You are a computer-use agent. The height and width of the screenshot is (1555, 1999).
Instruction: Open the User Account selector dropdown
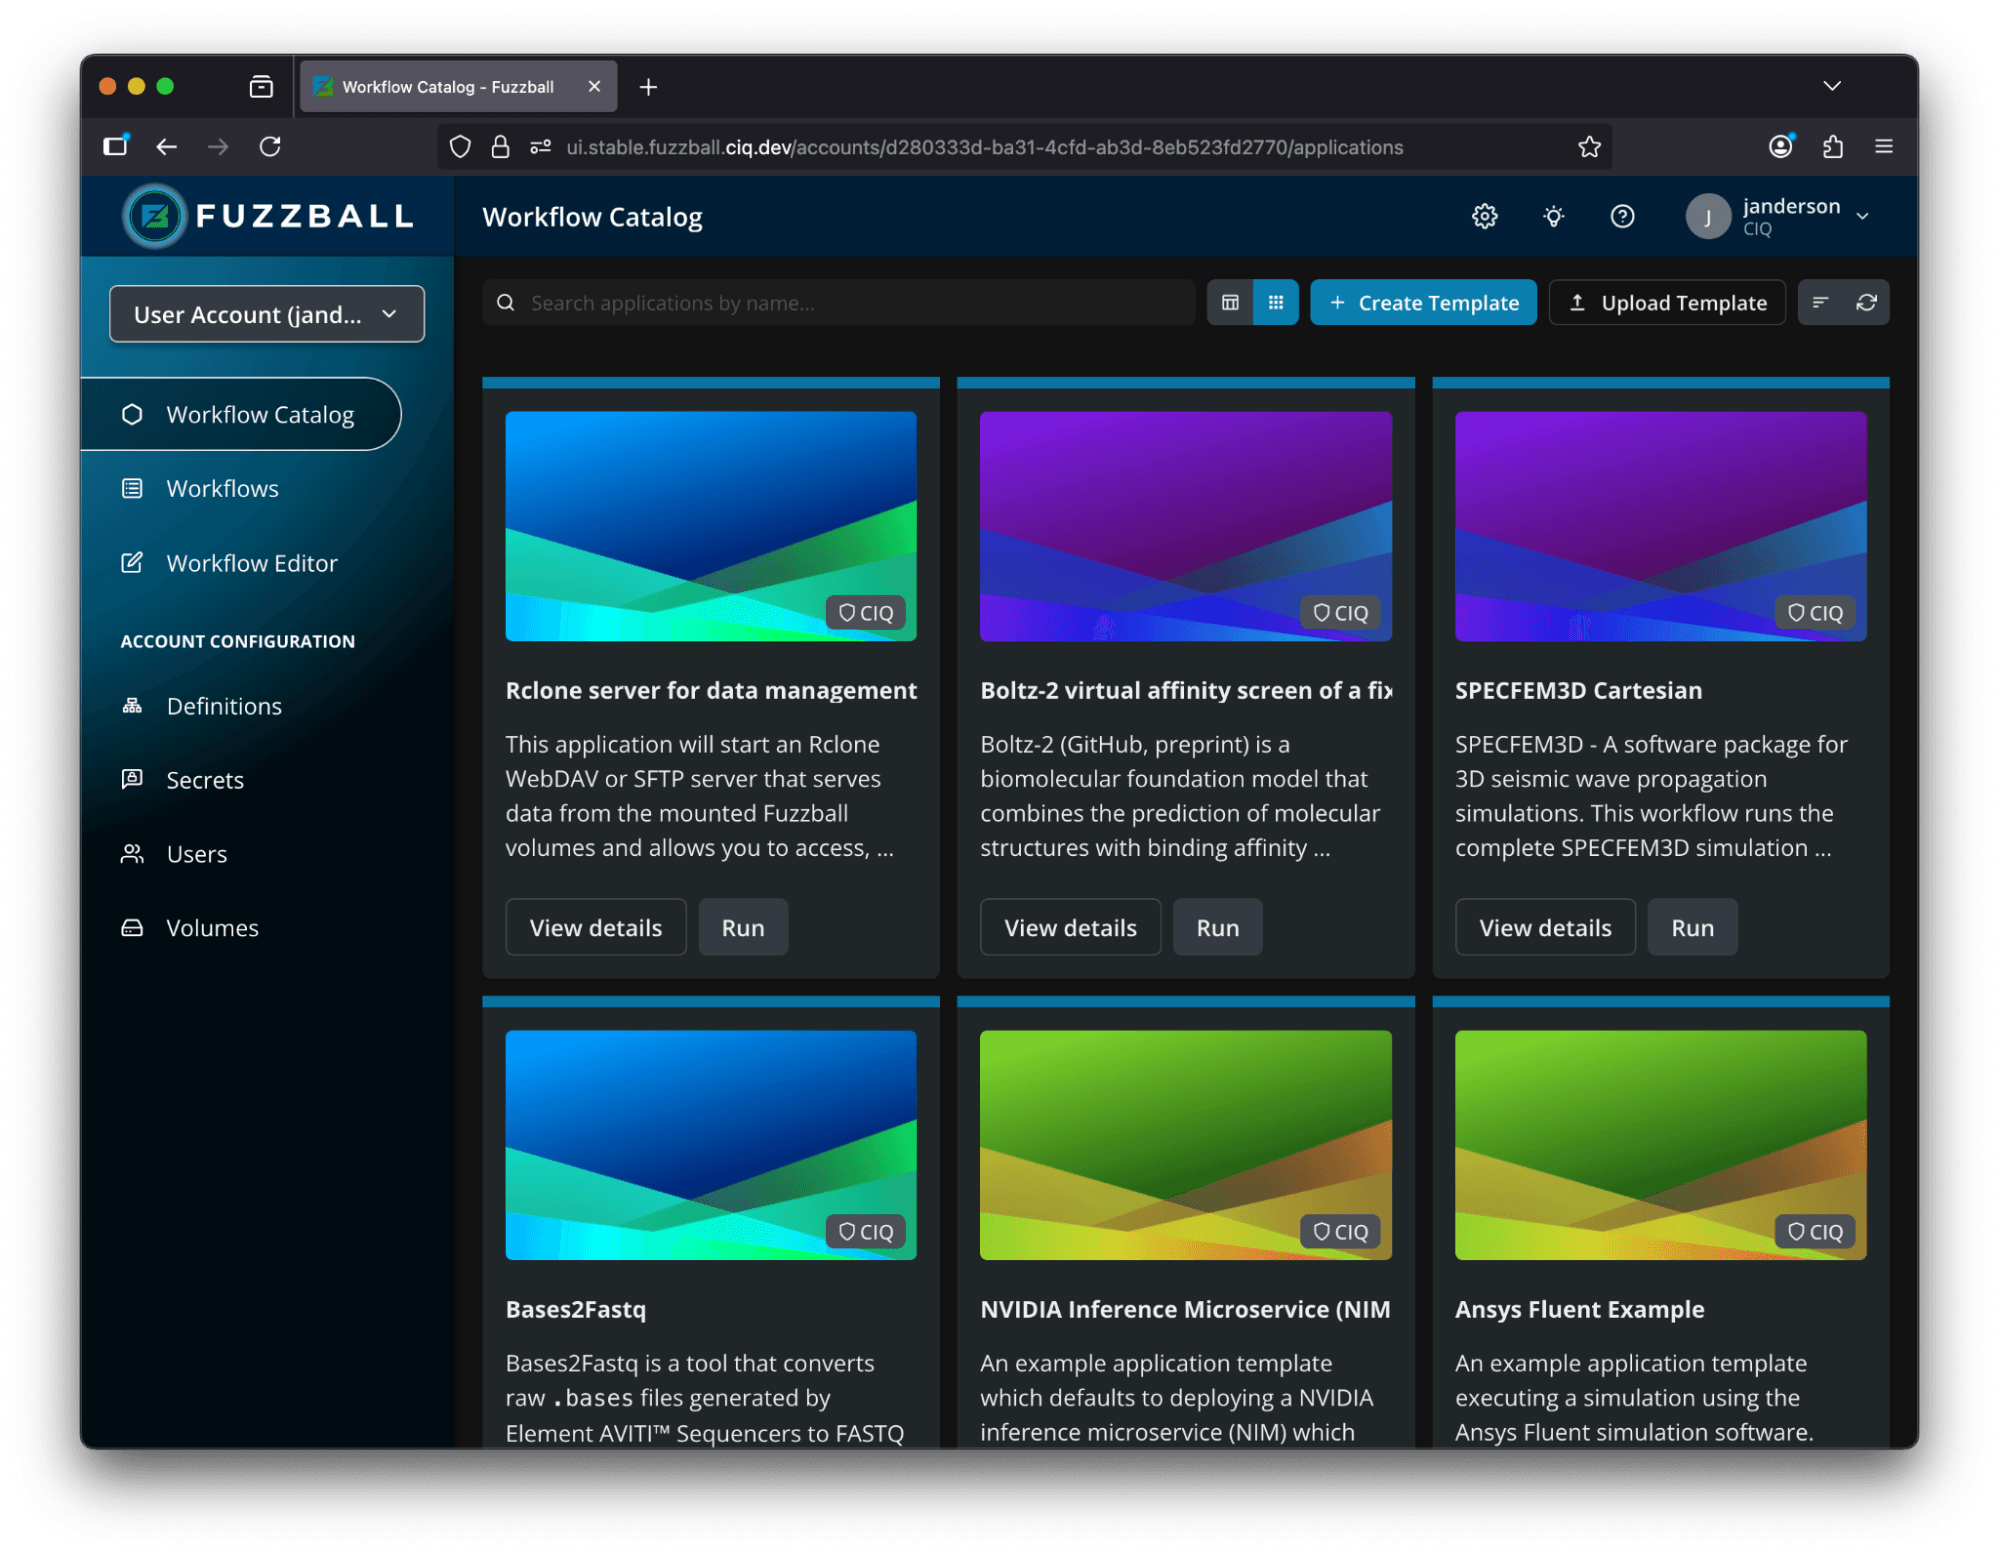pos(267,314)
